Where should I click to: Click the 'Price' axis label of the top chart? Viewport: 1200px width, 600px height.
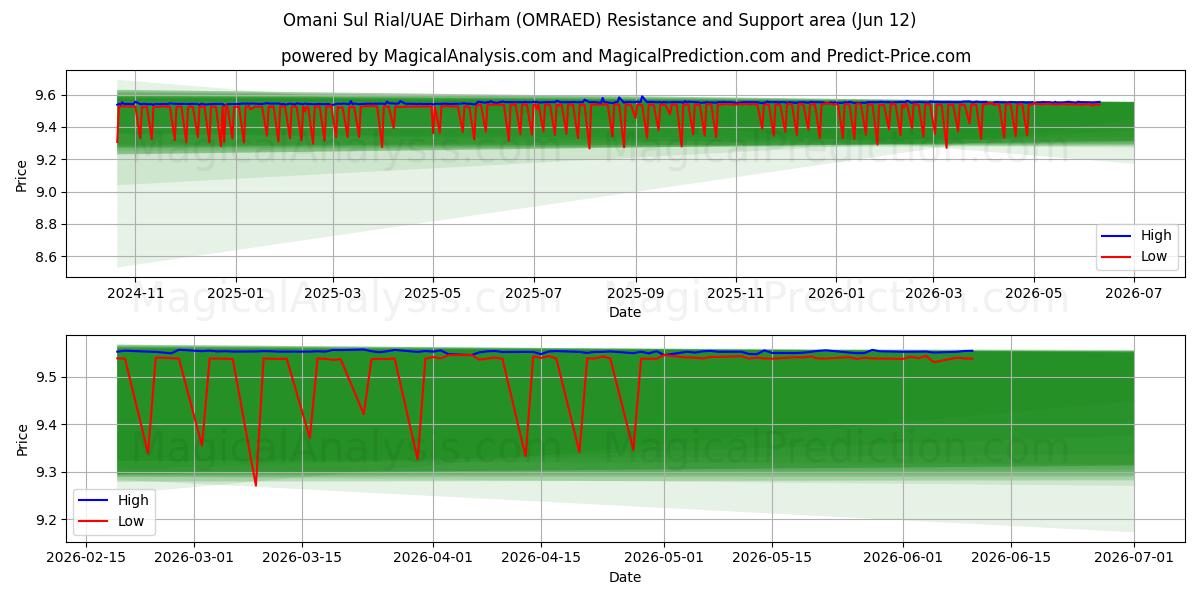click(x=22, y=174)
